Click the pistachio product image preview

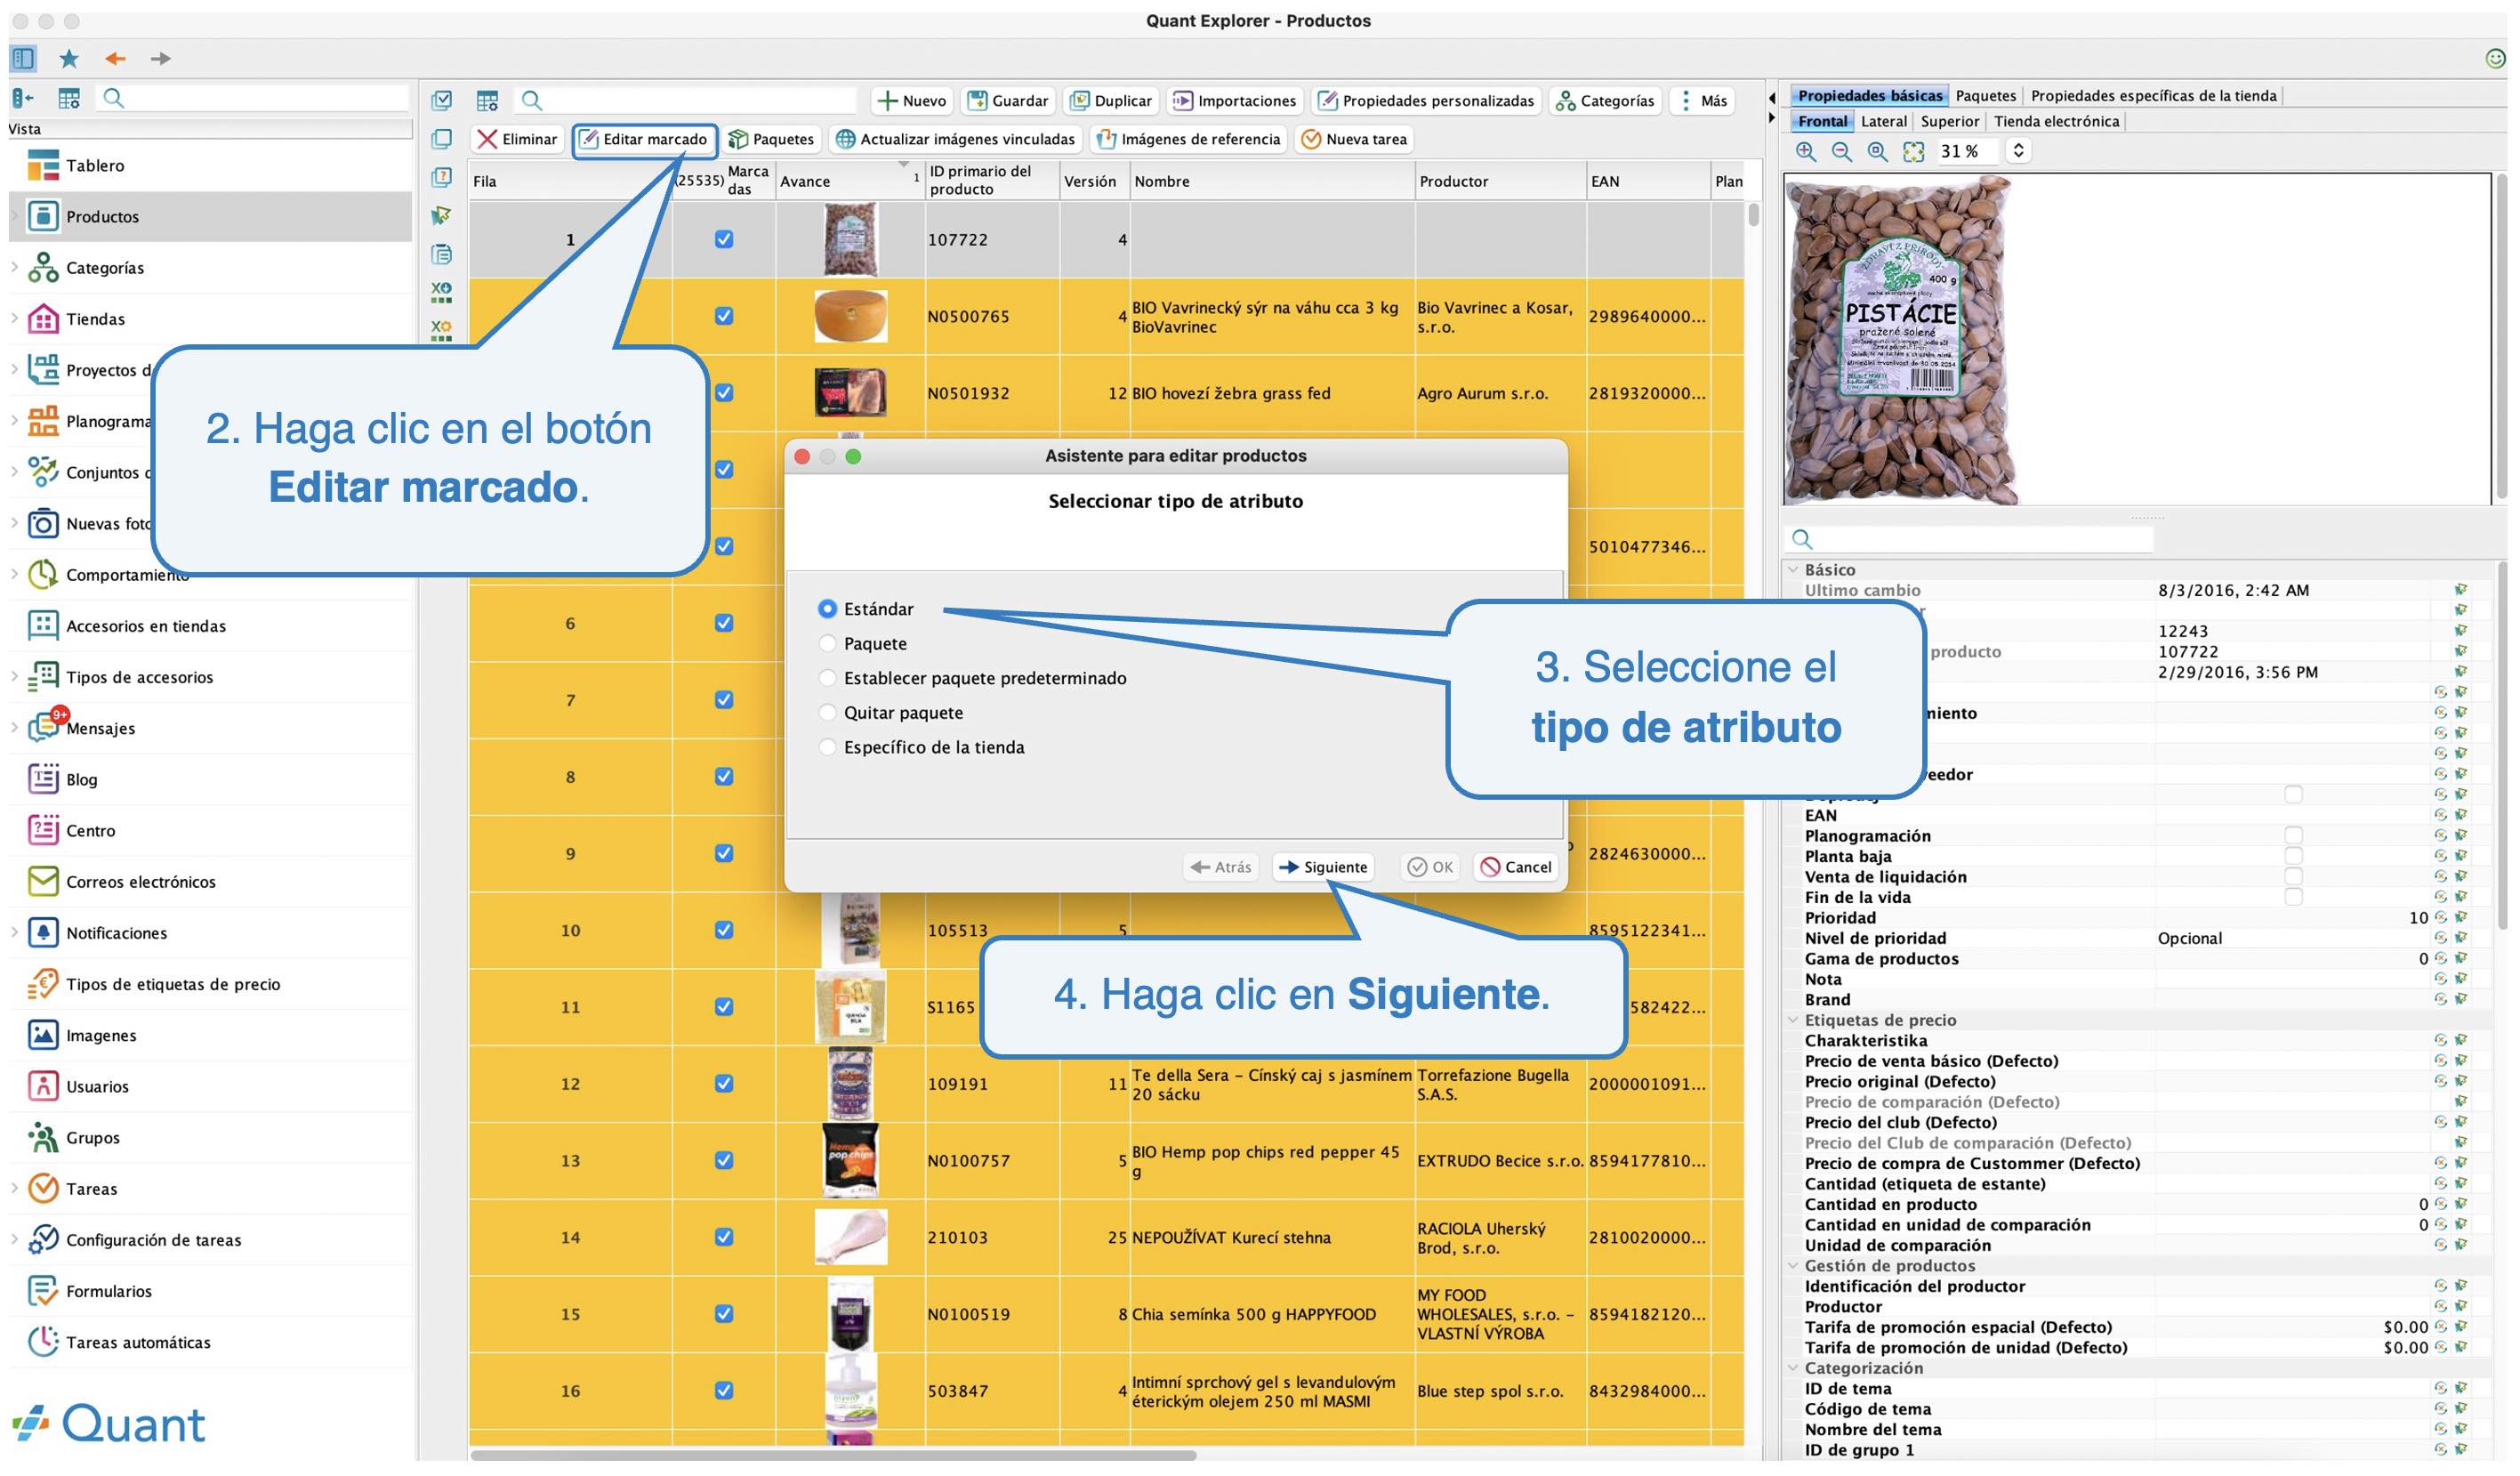[1900, 340]
